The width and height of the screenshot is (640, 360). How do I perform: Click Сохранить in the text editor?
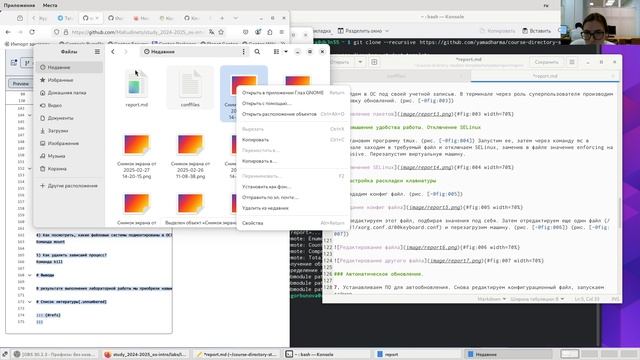coord(546,62)
